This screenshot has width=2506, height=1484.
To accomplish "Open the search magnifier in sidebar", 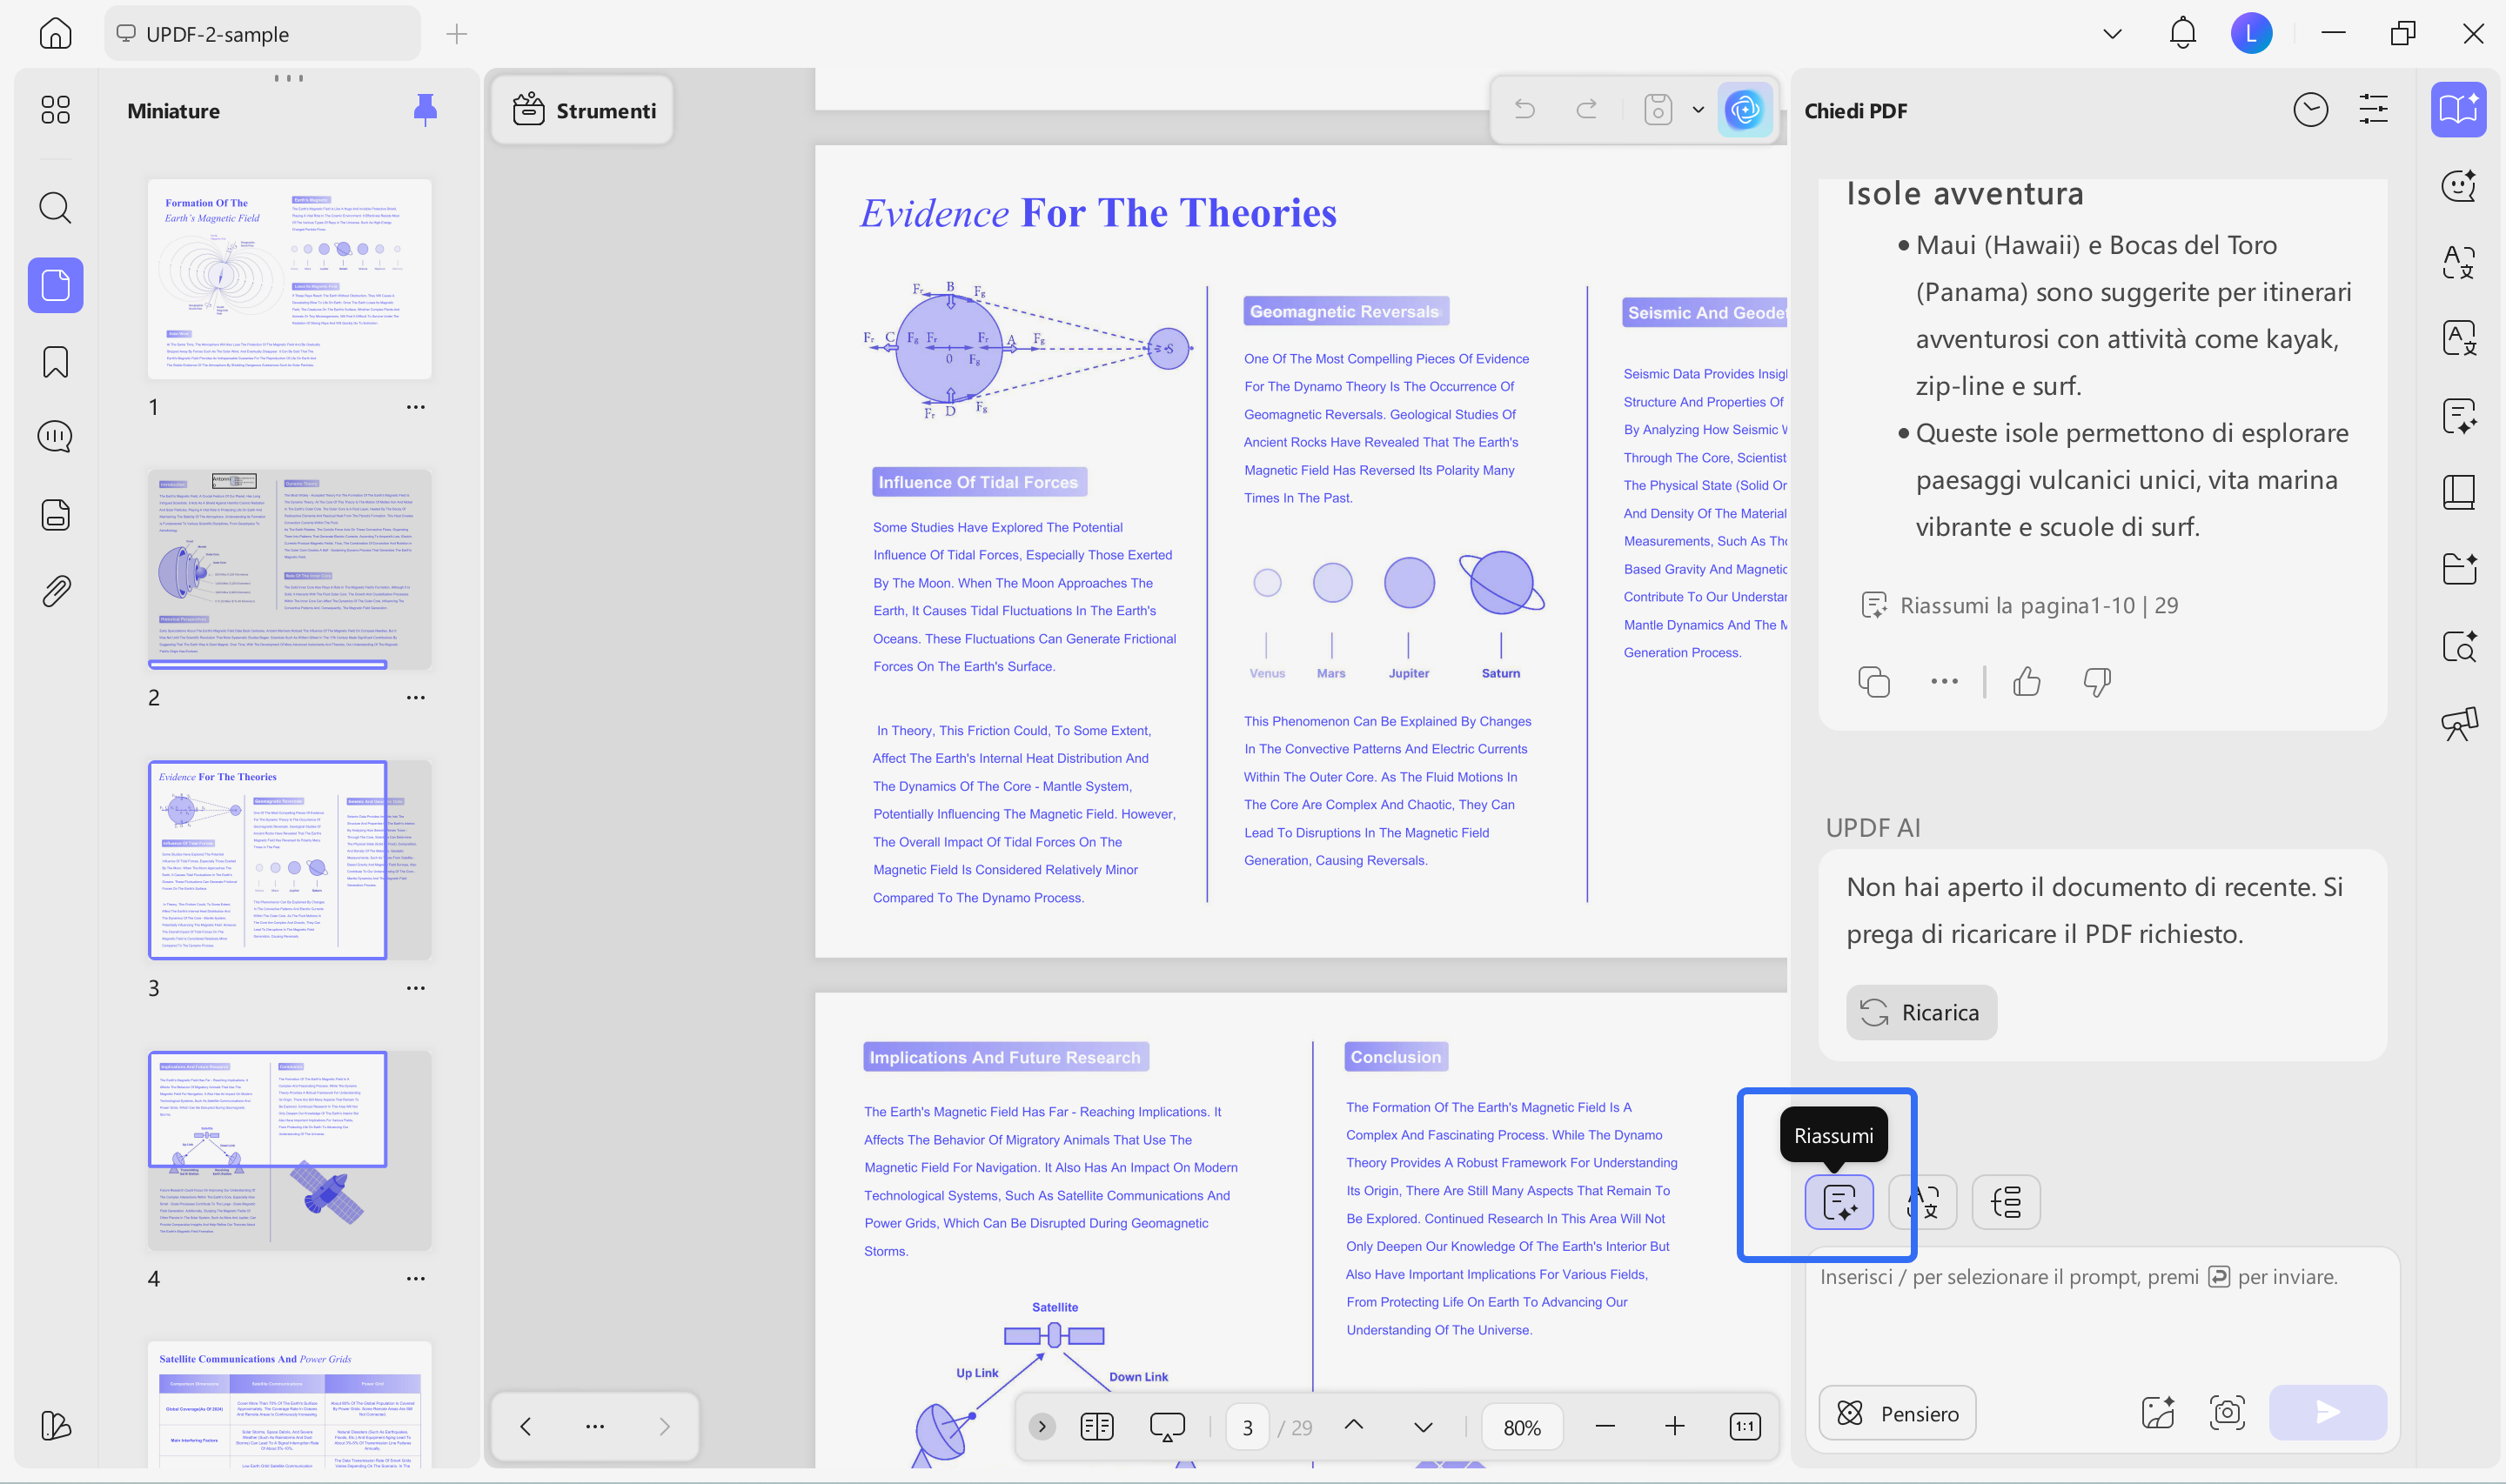I will (55, 208).
